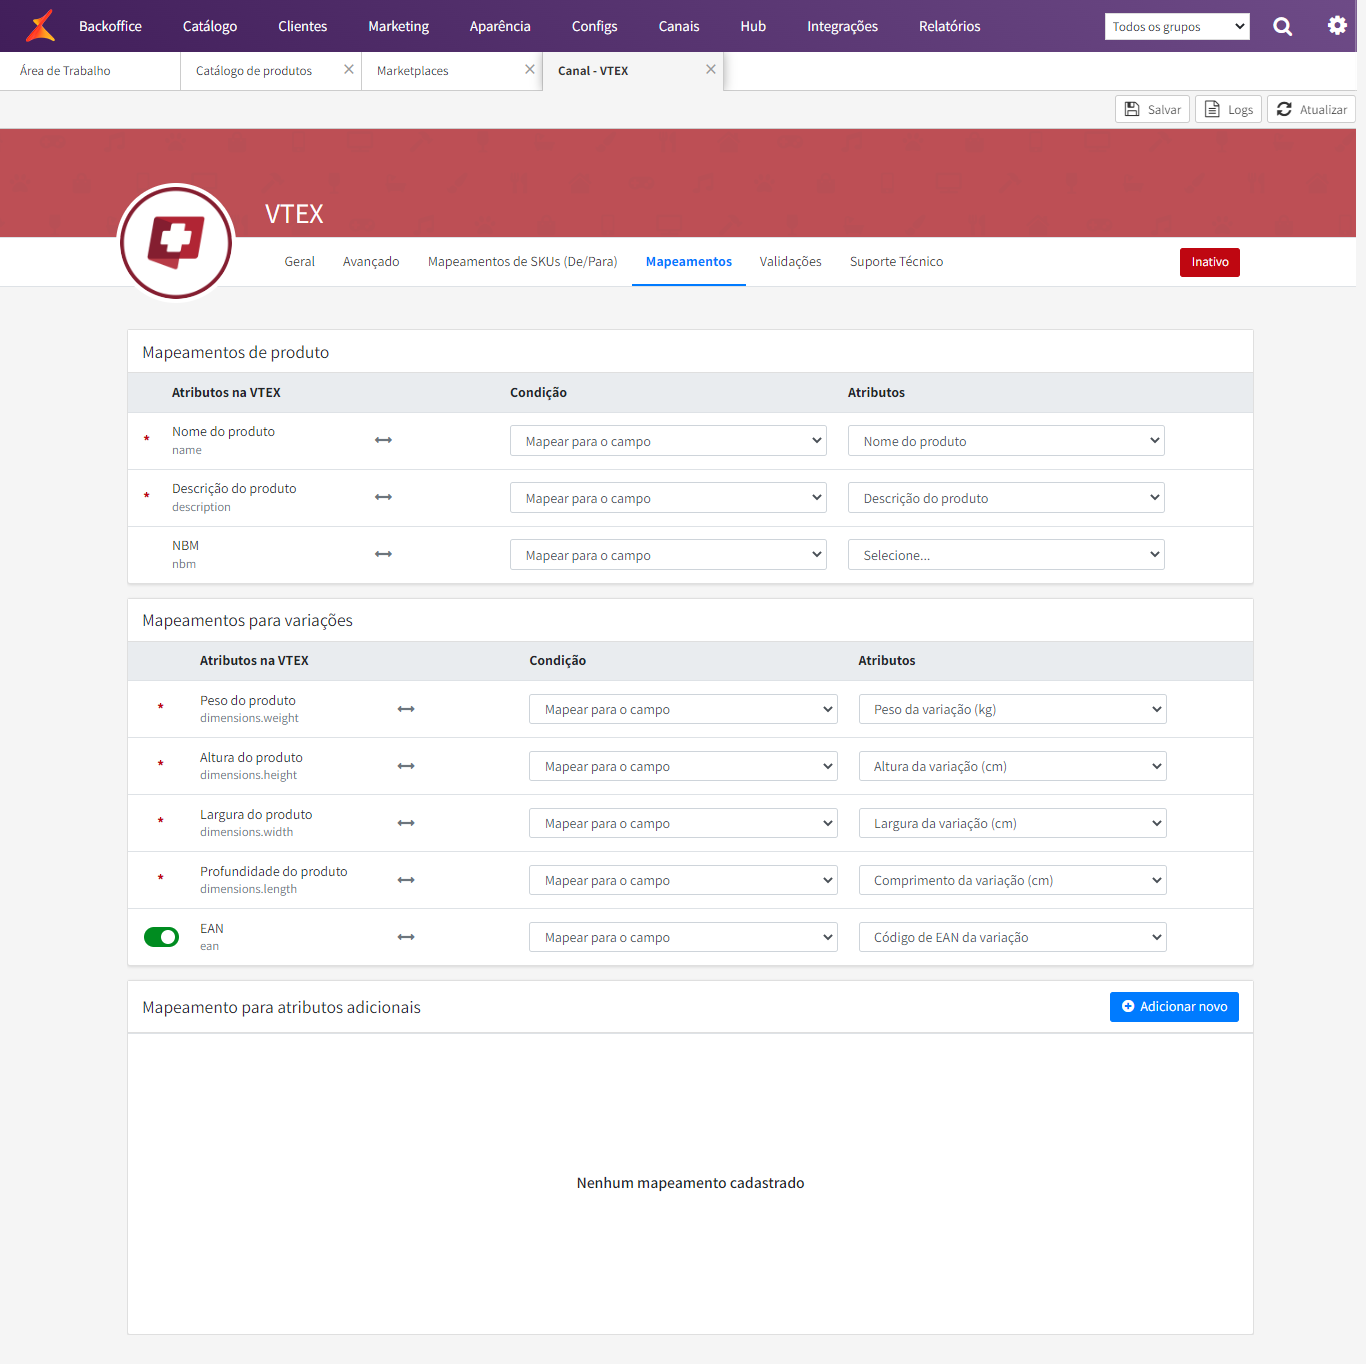
Task: Open condition dropdown for NBM
Action: pyautogui.click(x=668, y=555)
